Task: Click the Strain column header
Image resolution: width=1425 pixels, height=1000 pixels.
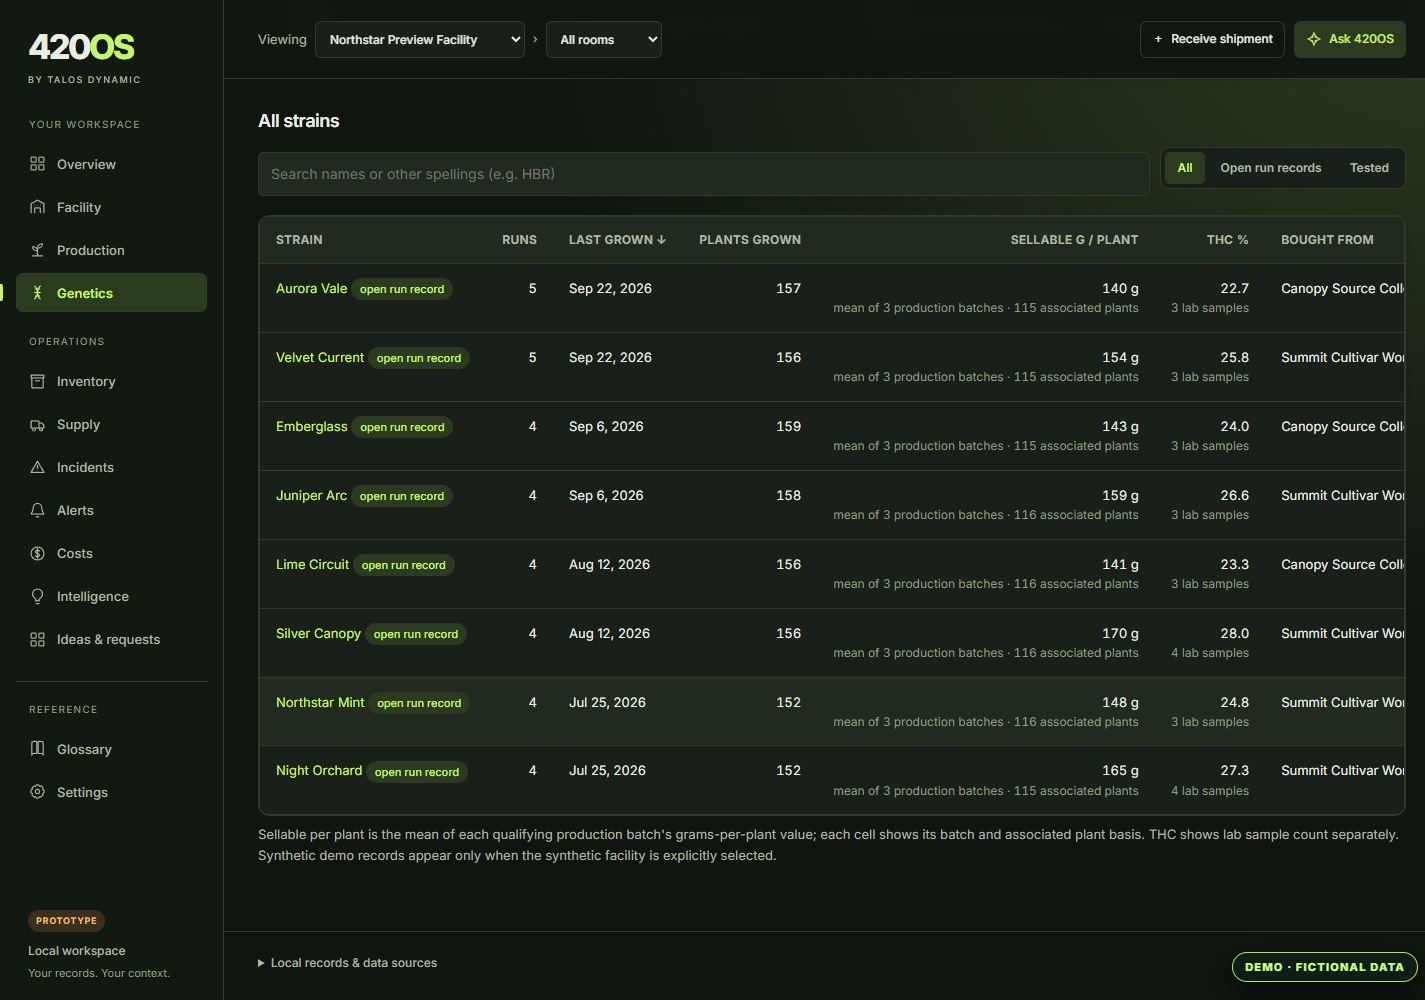Action: point(299,240)
